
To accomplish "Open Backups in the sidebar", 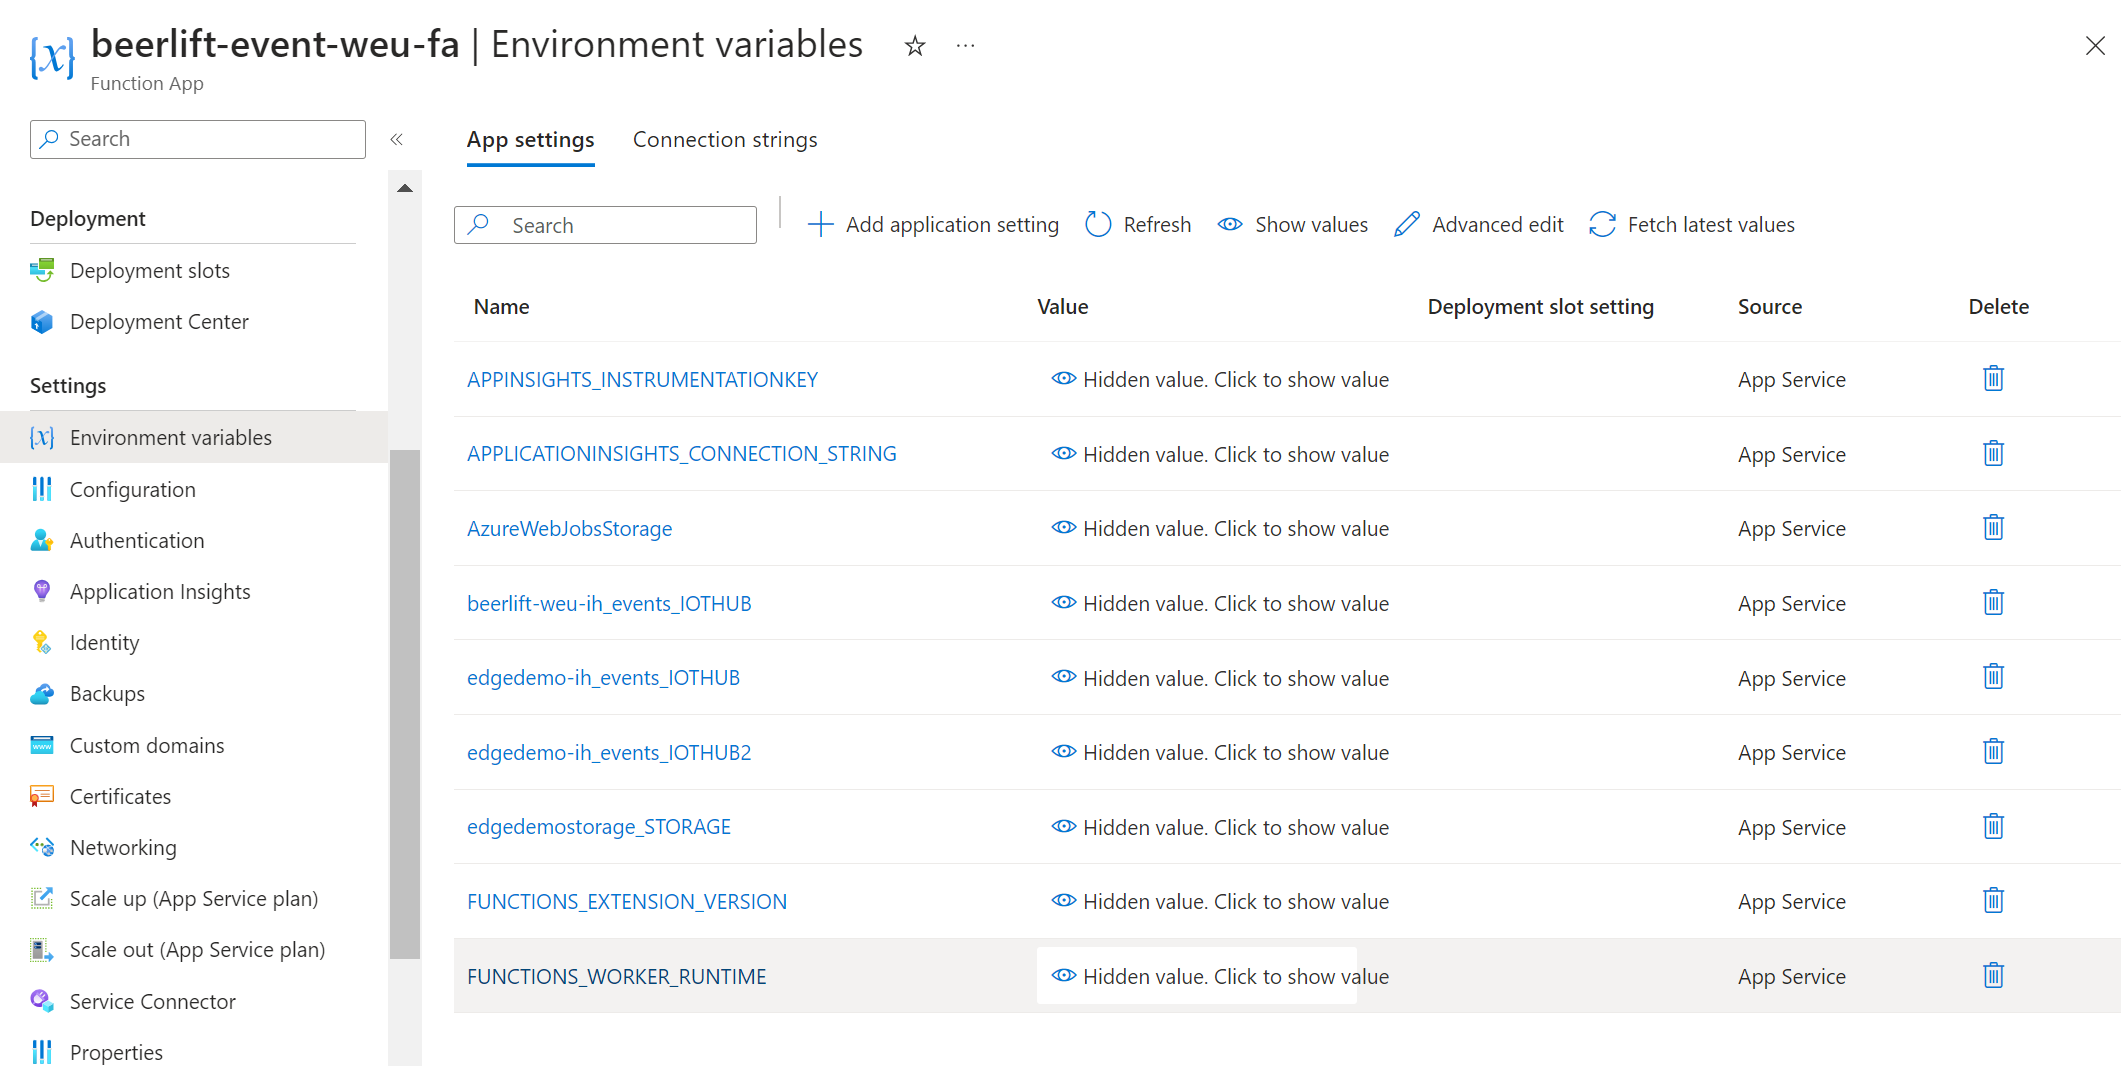I will tap(107, 693).
